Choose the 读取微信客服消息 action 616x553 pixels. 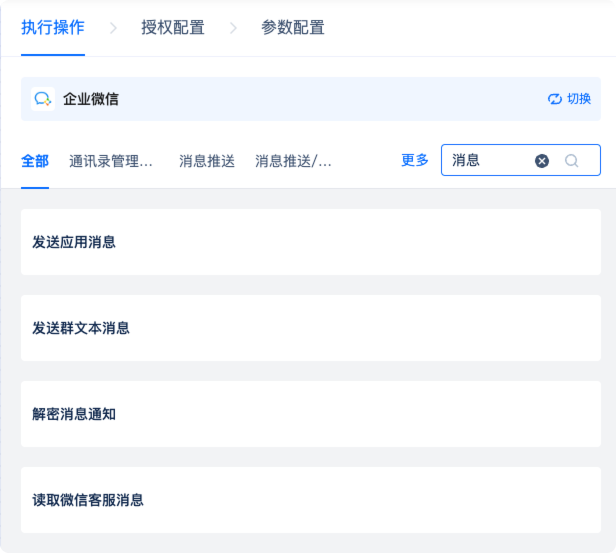(x=311, y=500)
